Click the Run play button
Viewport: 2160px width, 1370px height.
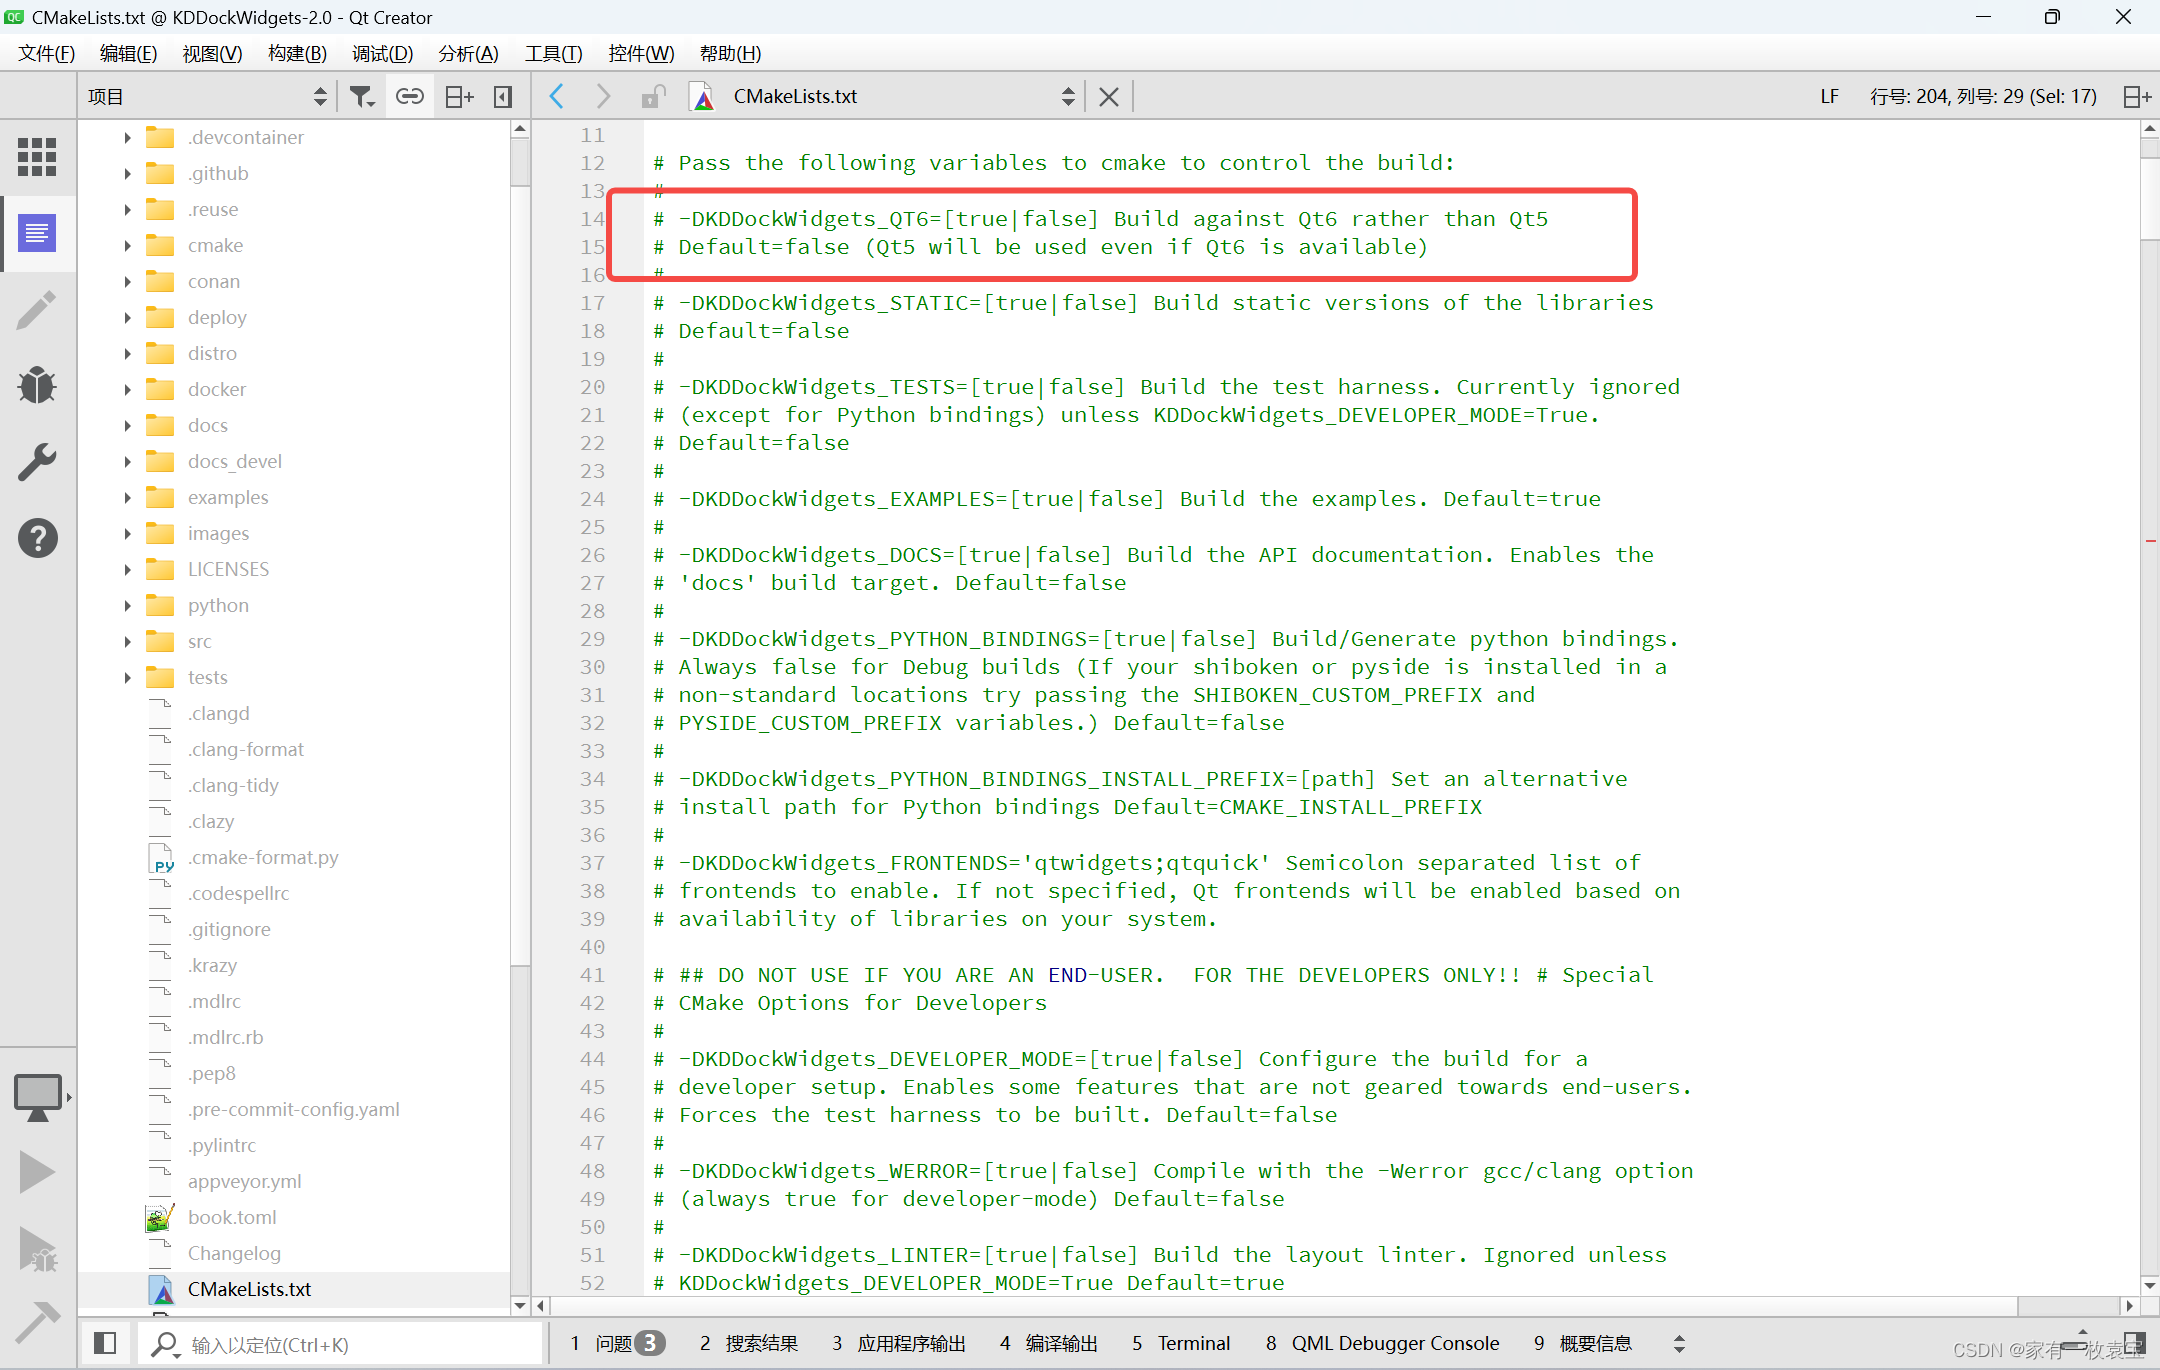(37, 1172)
